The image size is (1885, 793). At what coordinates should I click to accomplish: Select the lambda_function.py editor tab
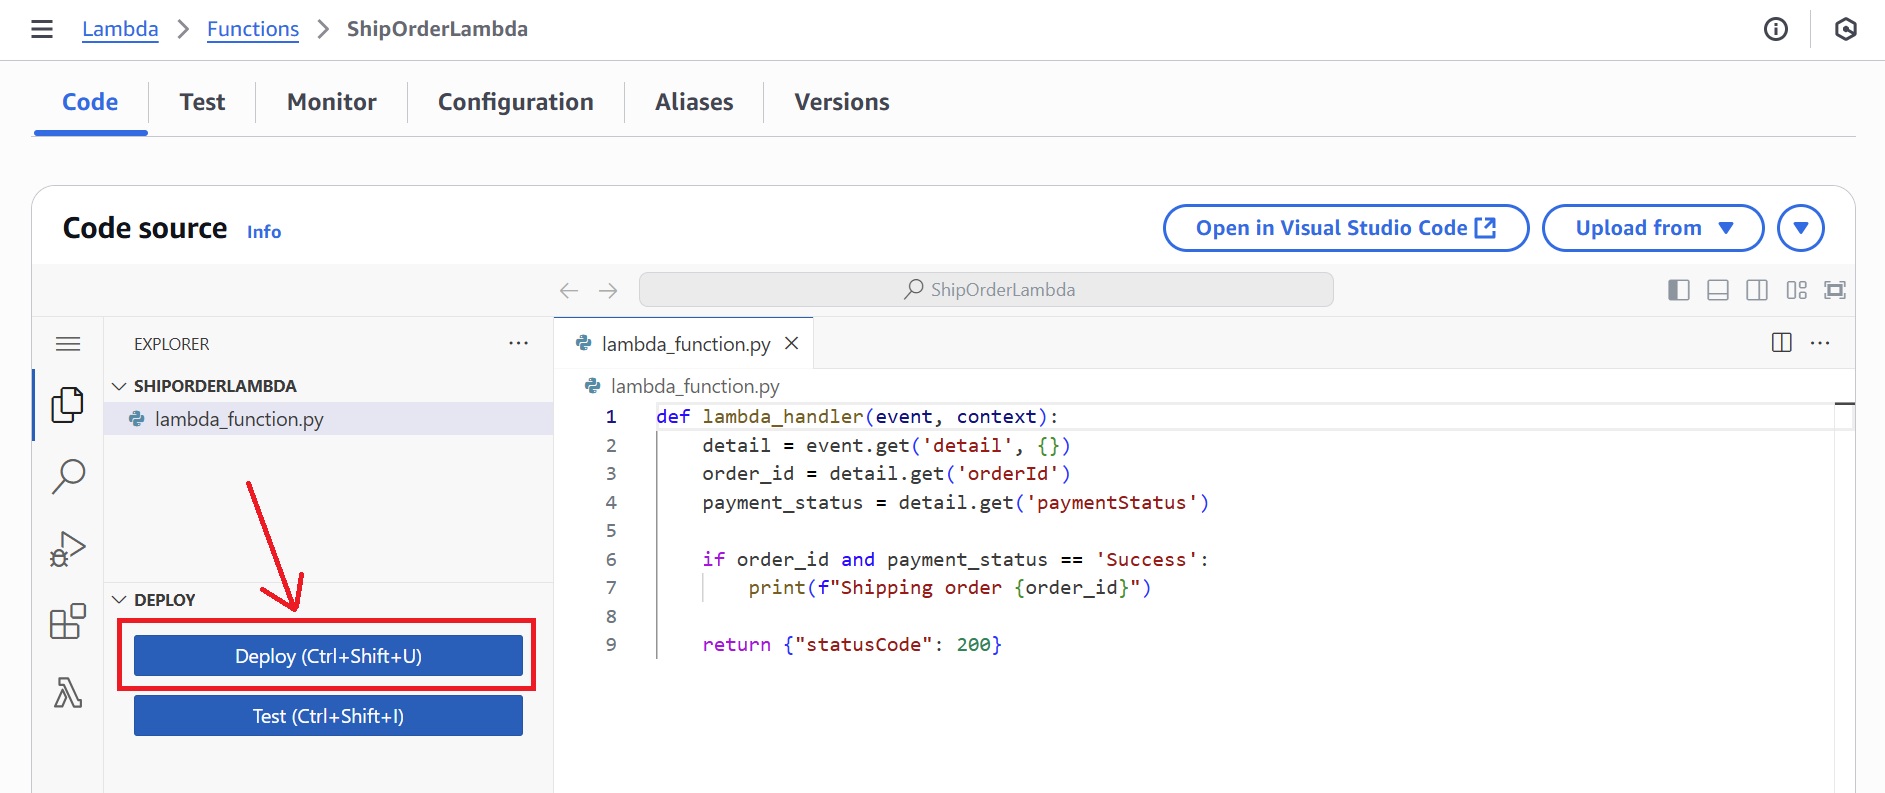point(684,343)
